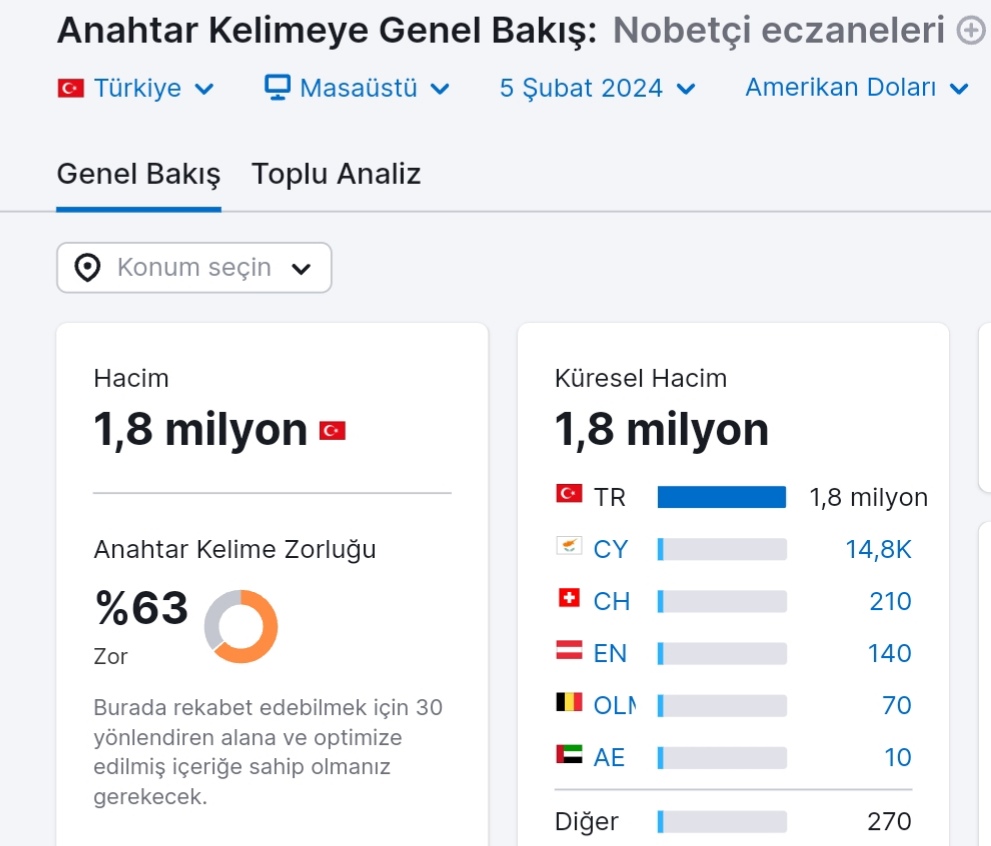Viewport: 991px width, 846px height.
Task: Click the location pin icon in Konum seçin
Action: [87, 267]
